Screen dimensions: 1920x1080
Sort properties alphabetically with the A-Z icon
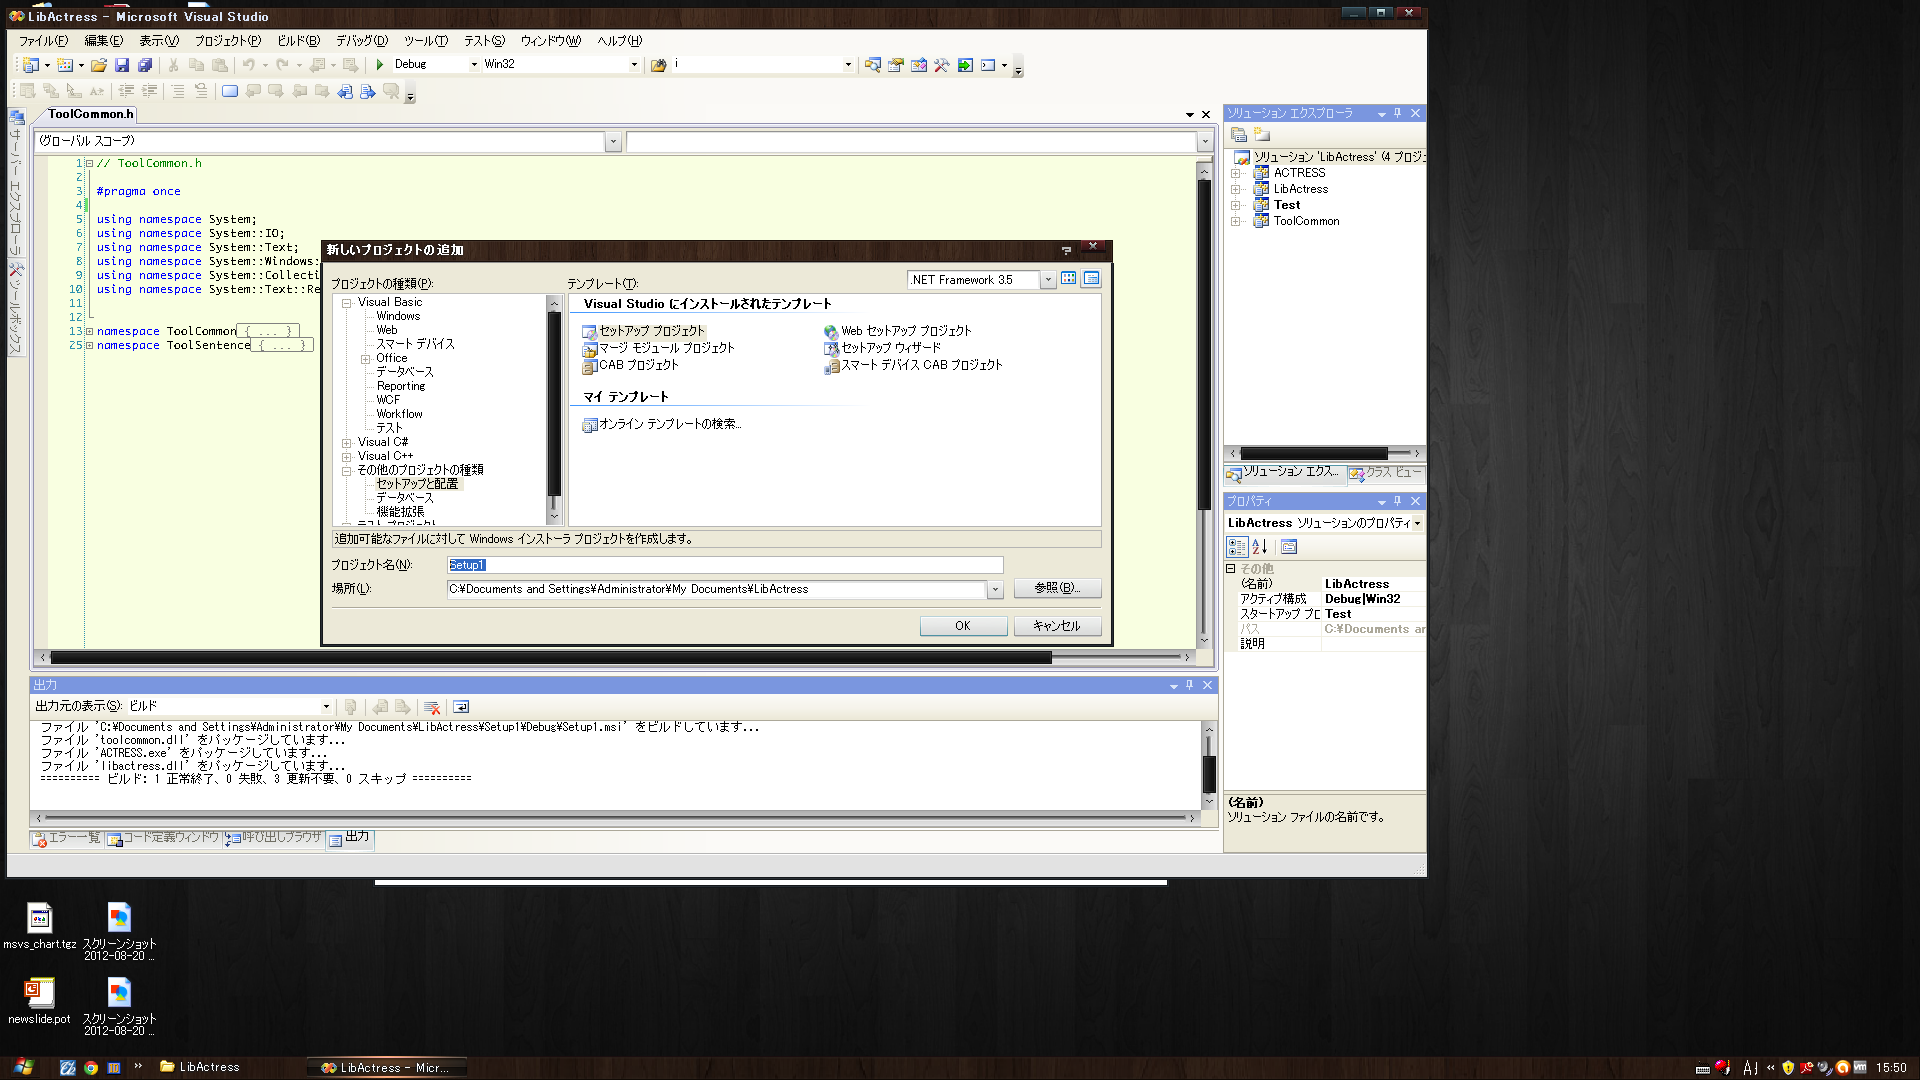click(x=1259, y=547)
